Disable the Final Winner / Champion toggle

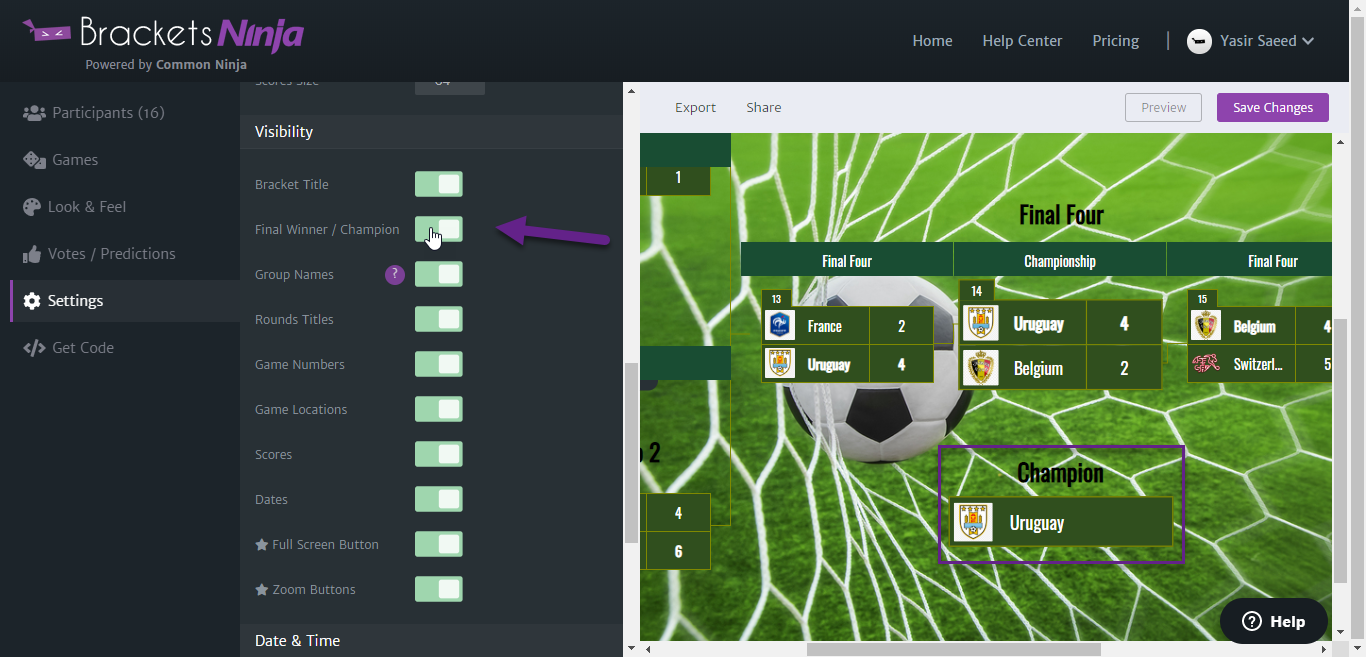pos(439,229)
